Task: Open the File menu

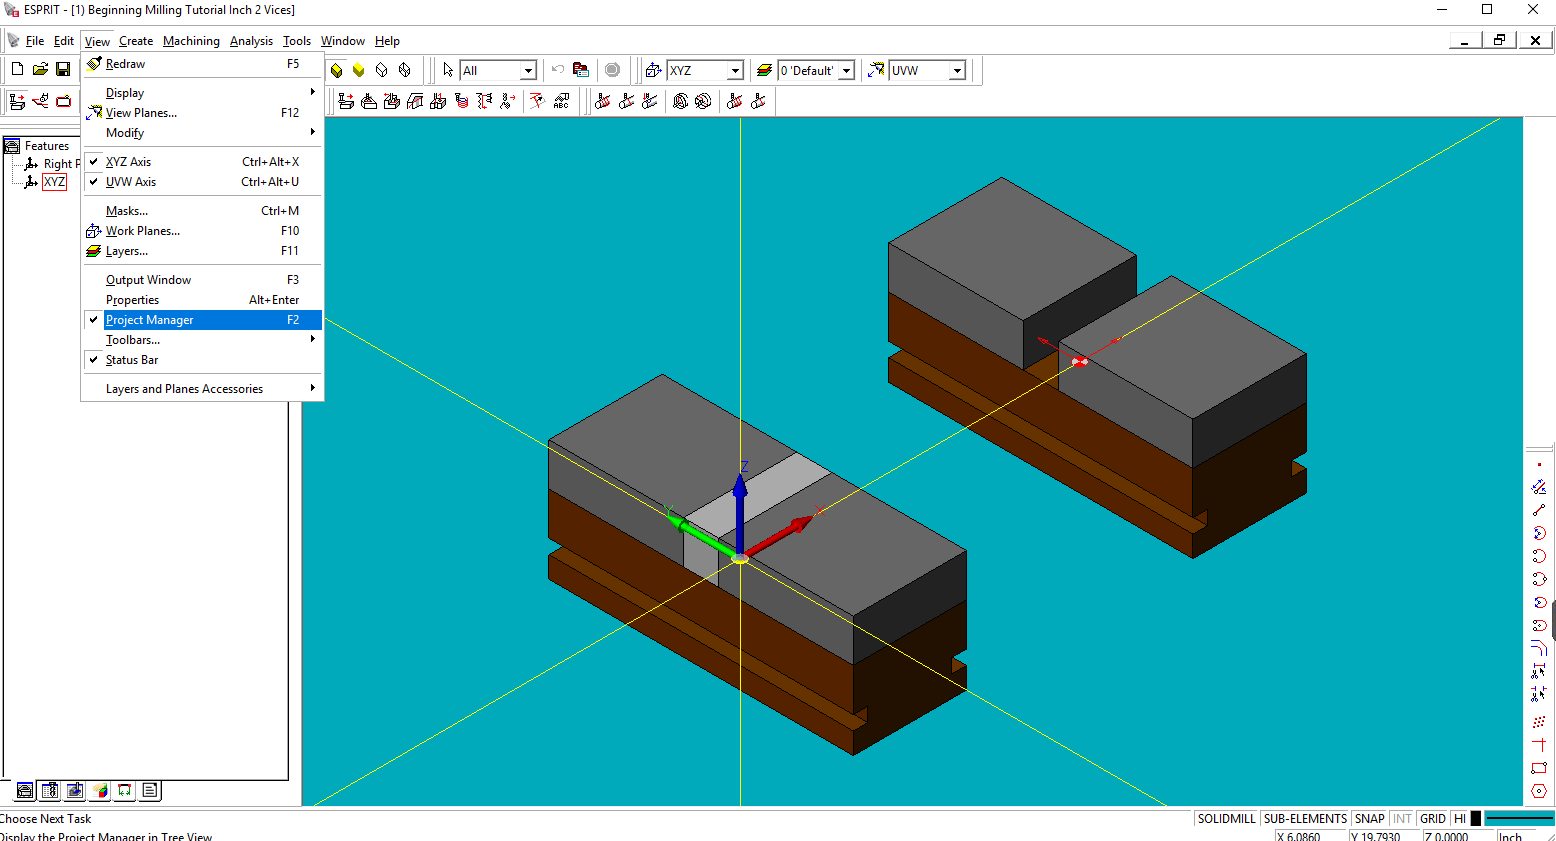Action: 35,41
